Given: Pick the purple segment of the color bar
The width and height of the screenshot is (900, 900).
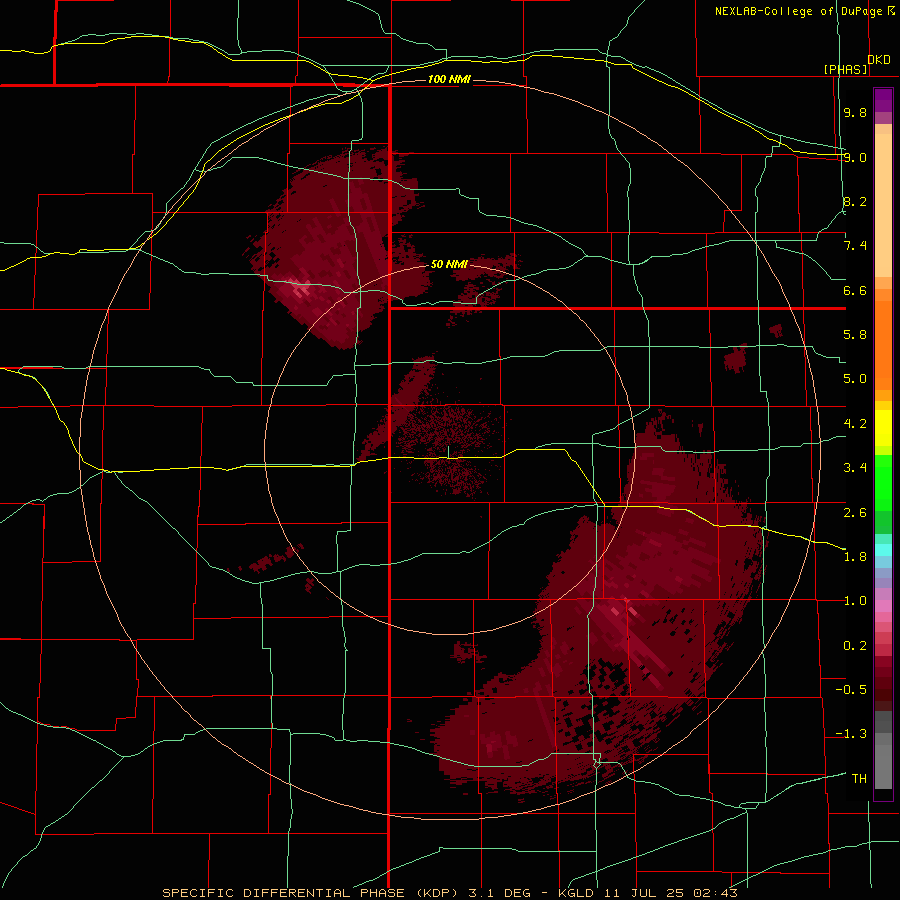Looking at the screenshot, I should pos(883,100).
